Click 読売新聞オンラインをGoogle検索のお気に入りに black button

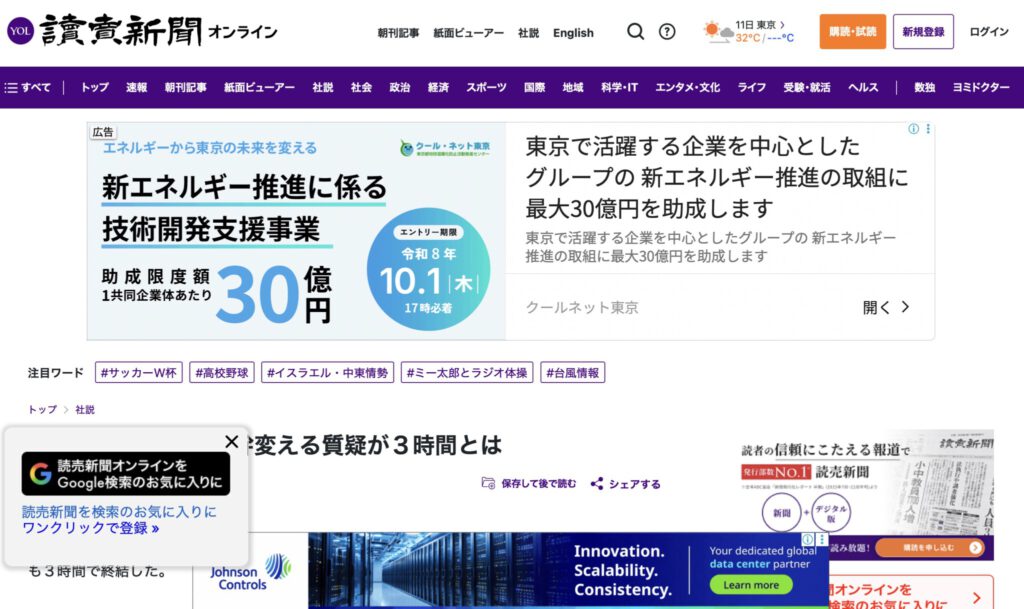(x=125, y=474)
